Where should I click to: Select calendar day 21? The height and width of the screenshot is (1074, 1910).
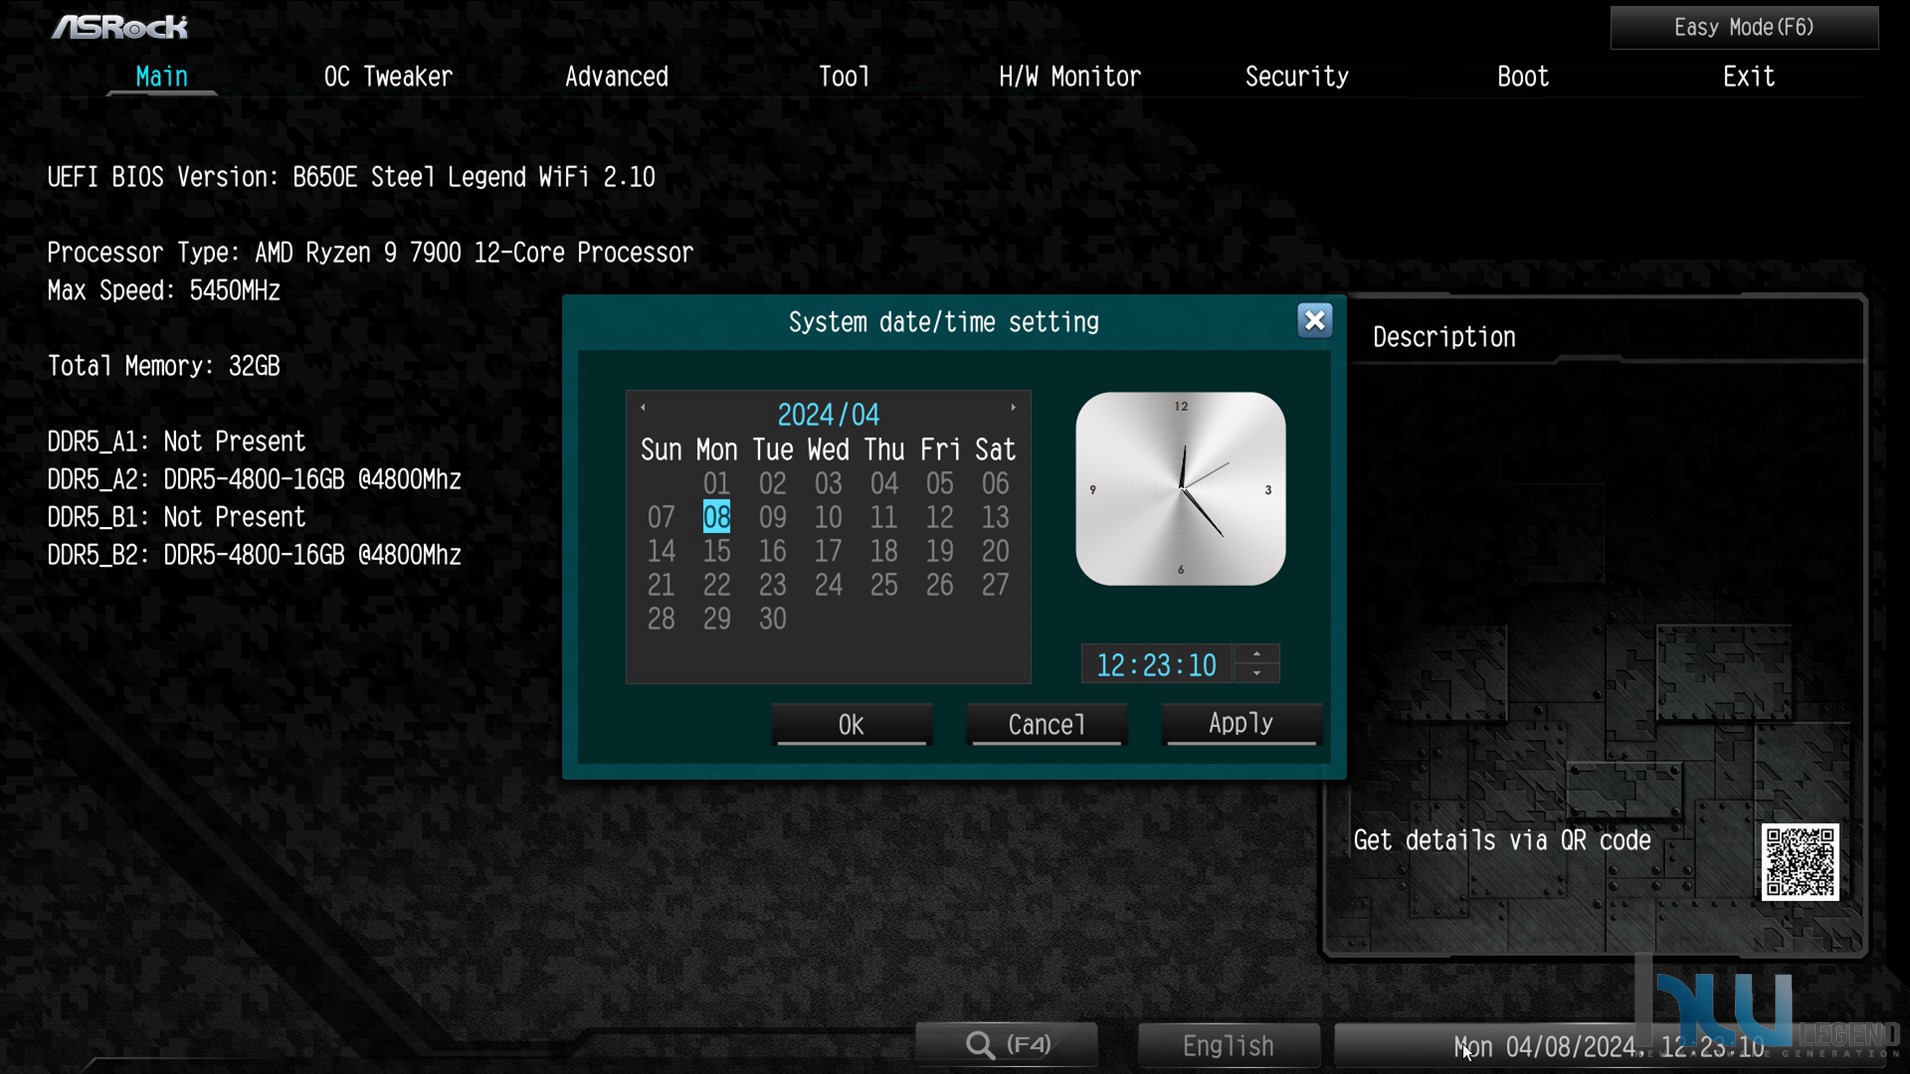click(661, 586)
